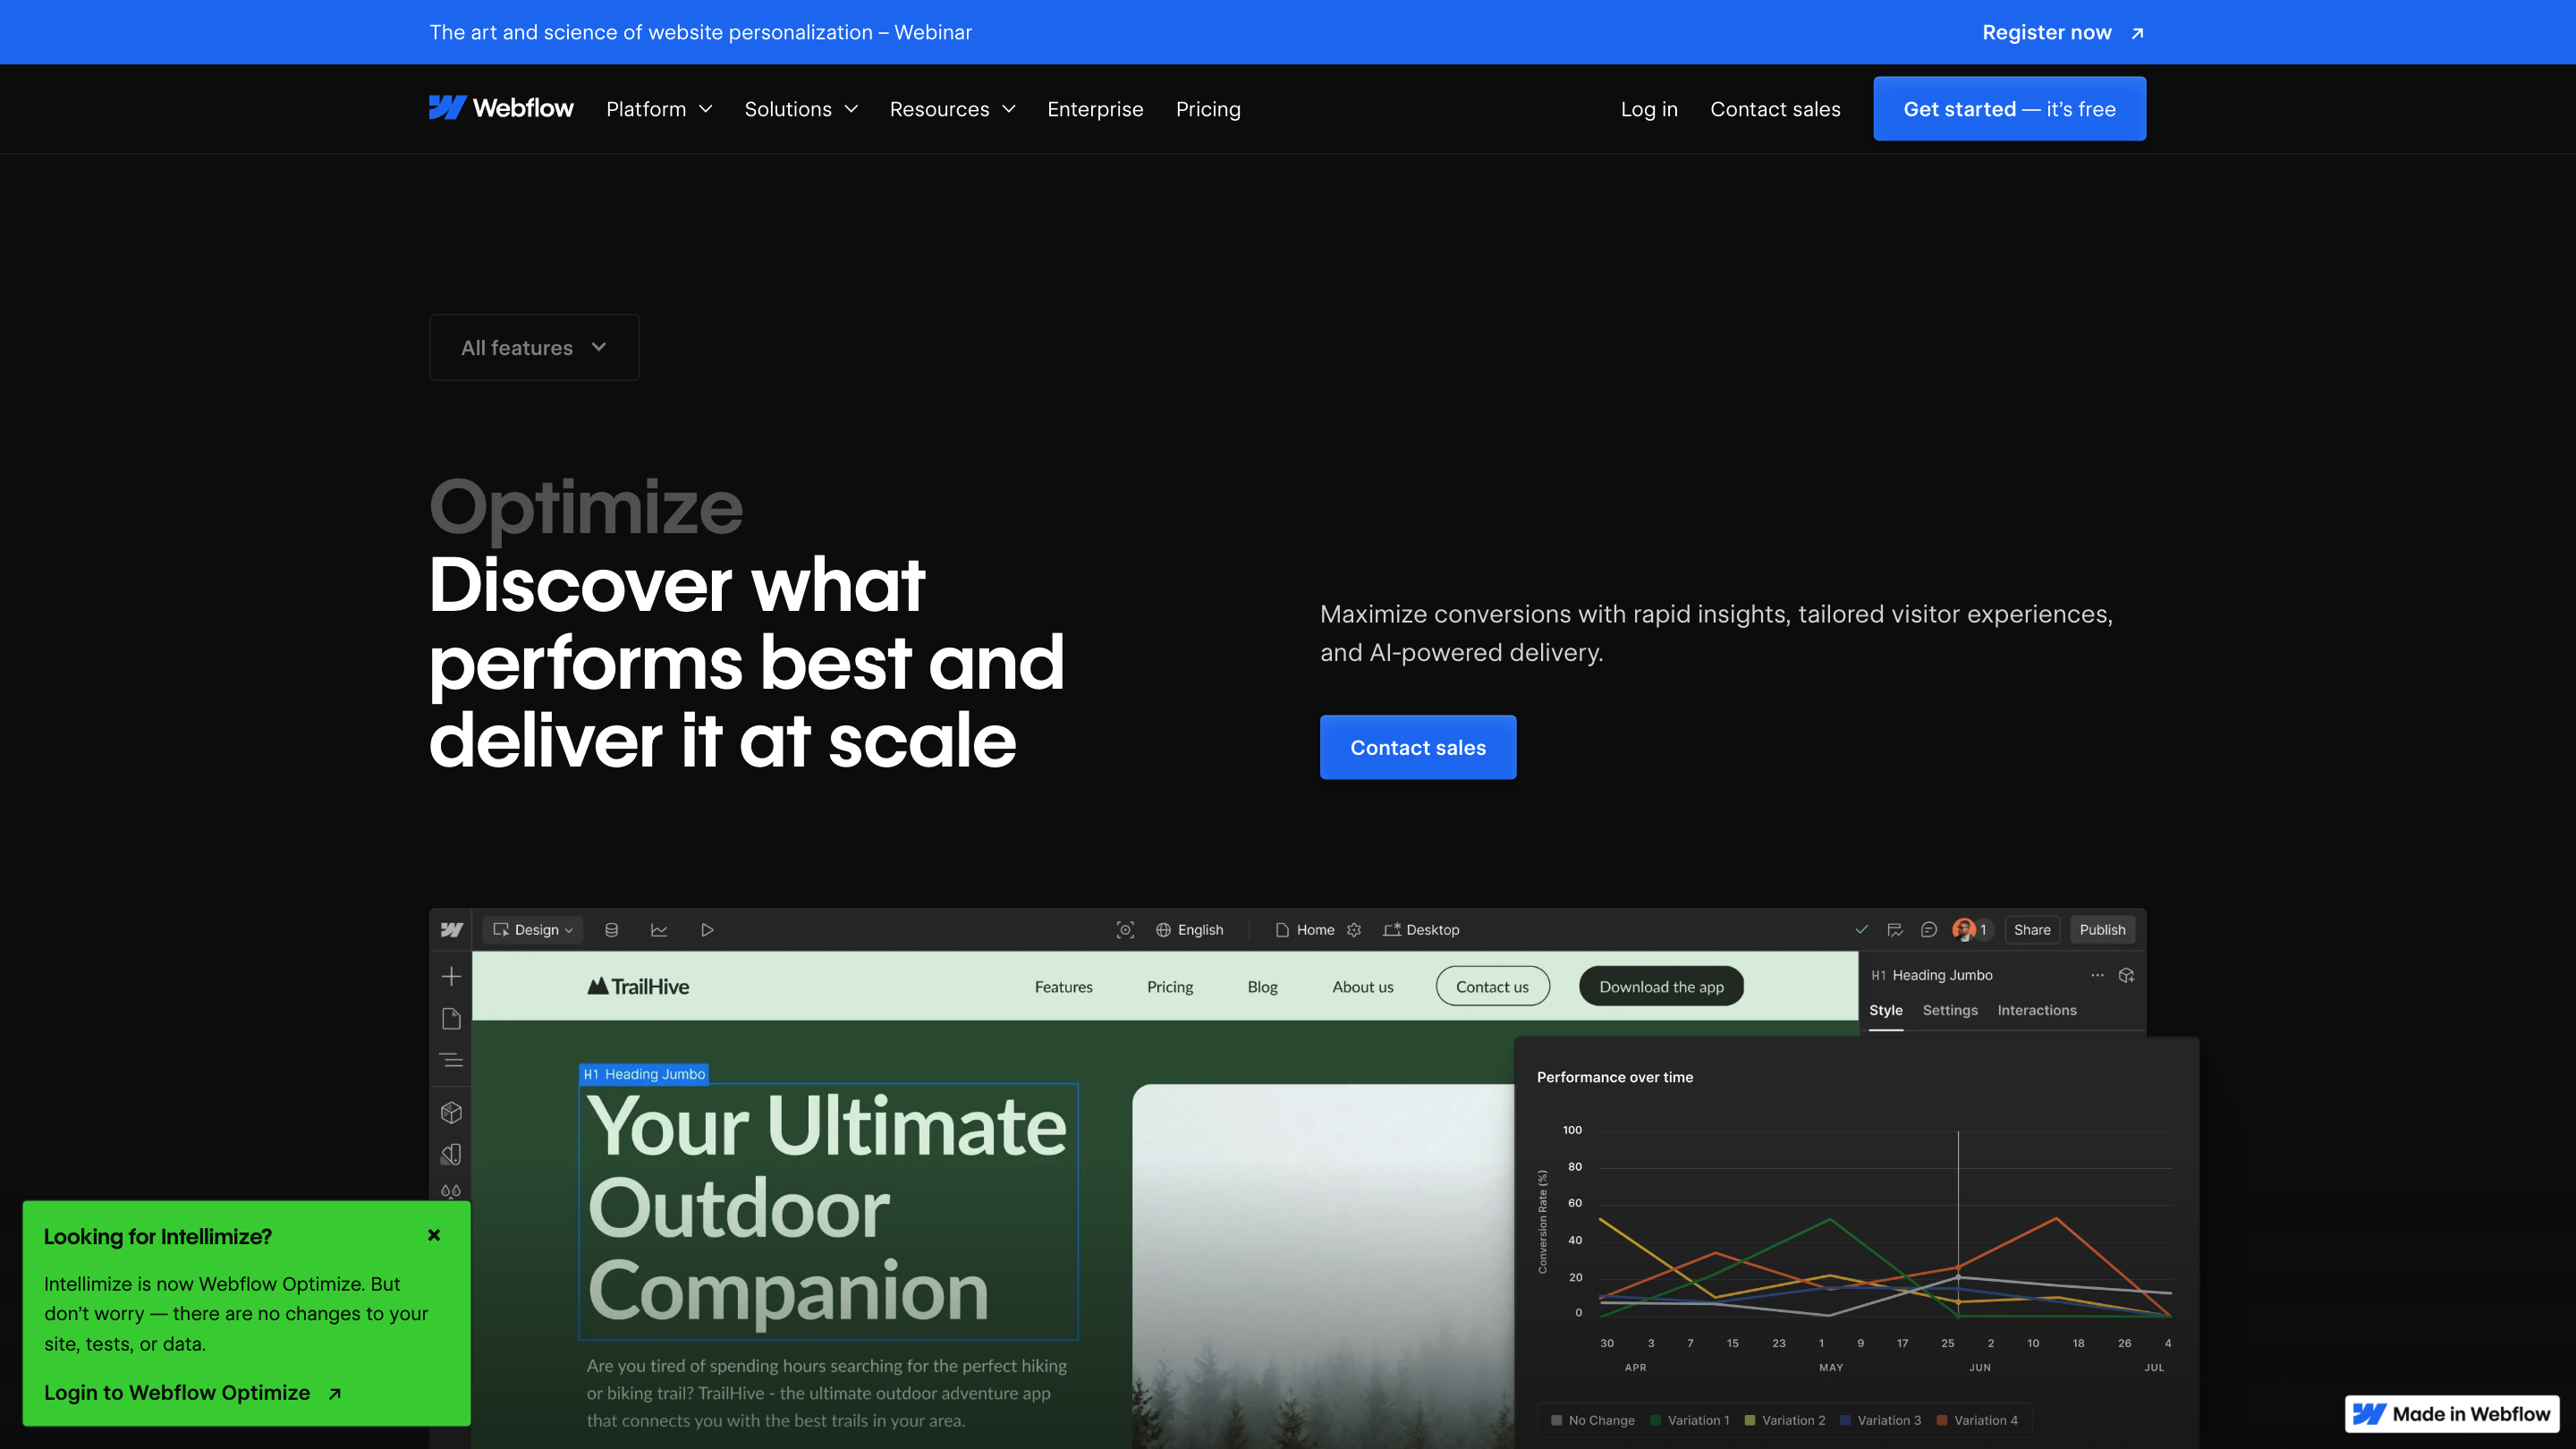2576x1449 pixels.
Task: Click the Webflow logo in the navbar
Action: tap(501, 108)
